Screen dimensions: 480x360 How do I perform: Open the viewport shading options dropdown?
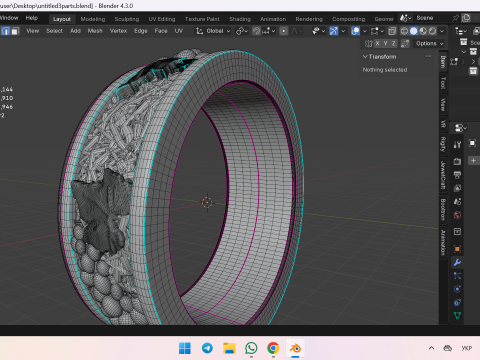tap(442, 31)
